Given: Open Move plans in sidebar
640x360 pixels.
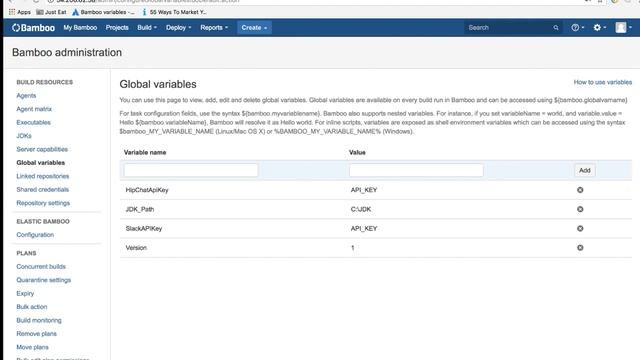Looking at the screenshot, I should [x=32, y=347].
